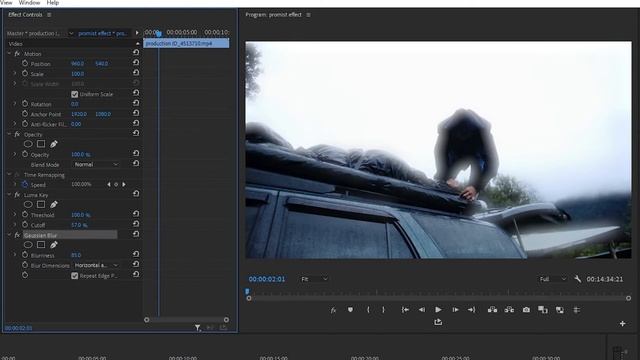Click the program monitor playhead marker
This screenshot has width=640, height=360.
[x=247, y=291]
